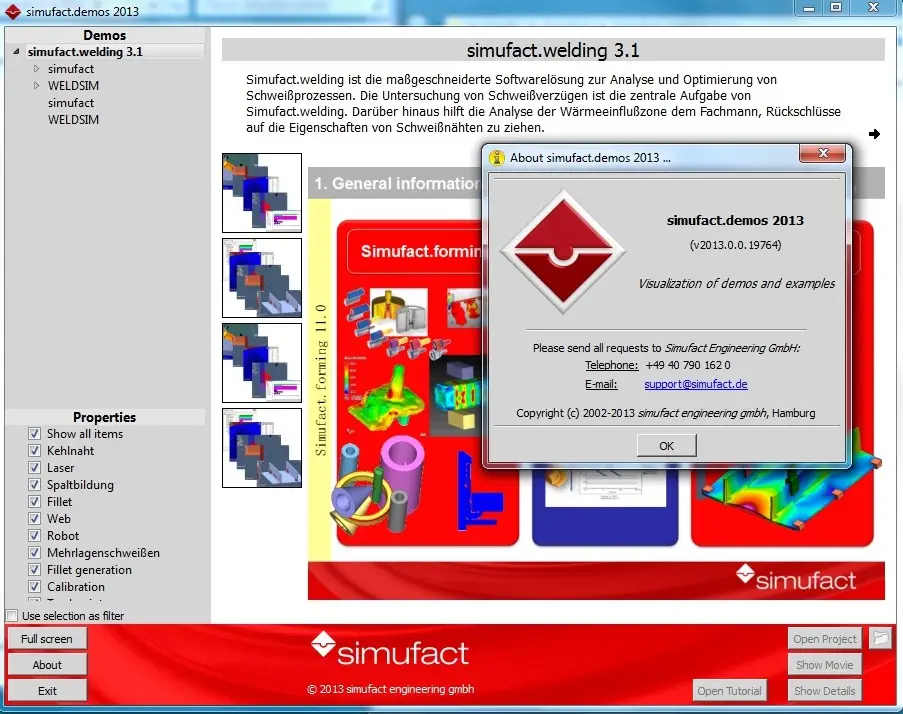Click the Show Details button
This screenshot has height=714, width=903.
click(825, 690)
